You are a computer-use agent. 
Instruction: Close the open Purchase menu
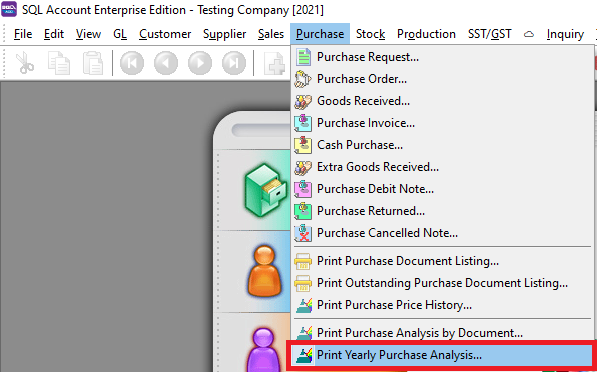pos(320,34)
